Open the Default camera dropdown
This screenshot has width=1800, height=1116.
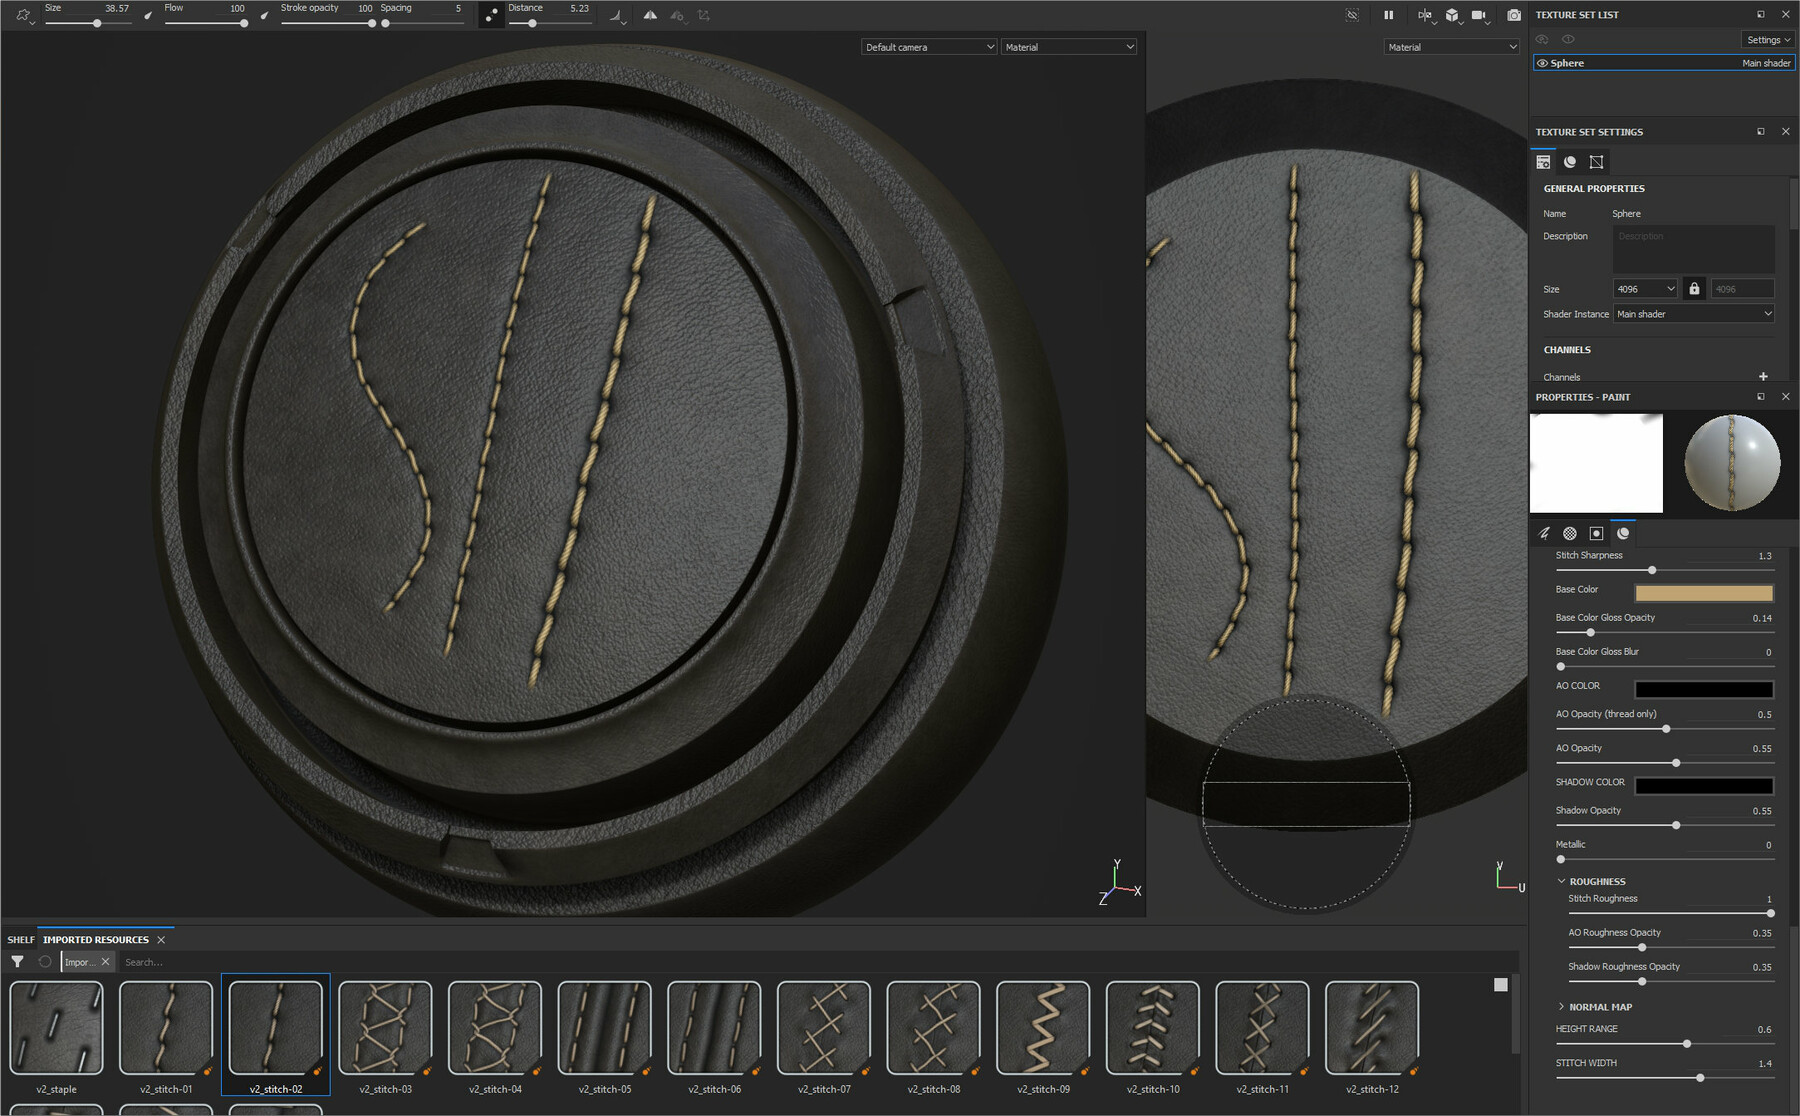(928, 47)
